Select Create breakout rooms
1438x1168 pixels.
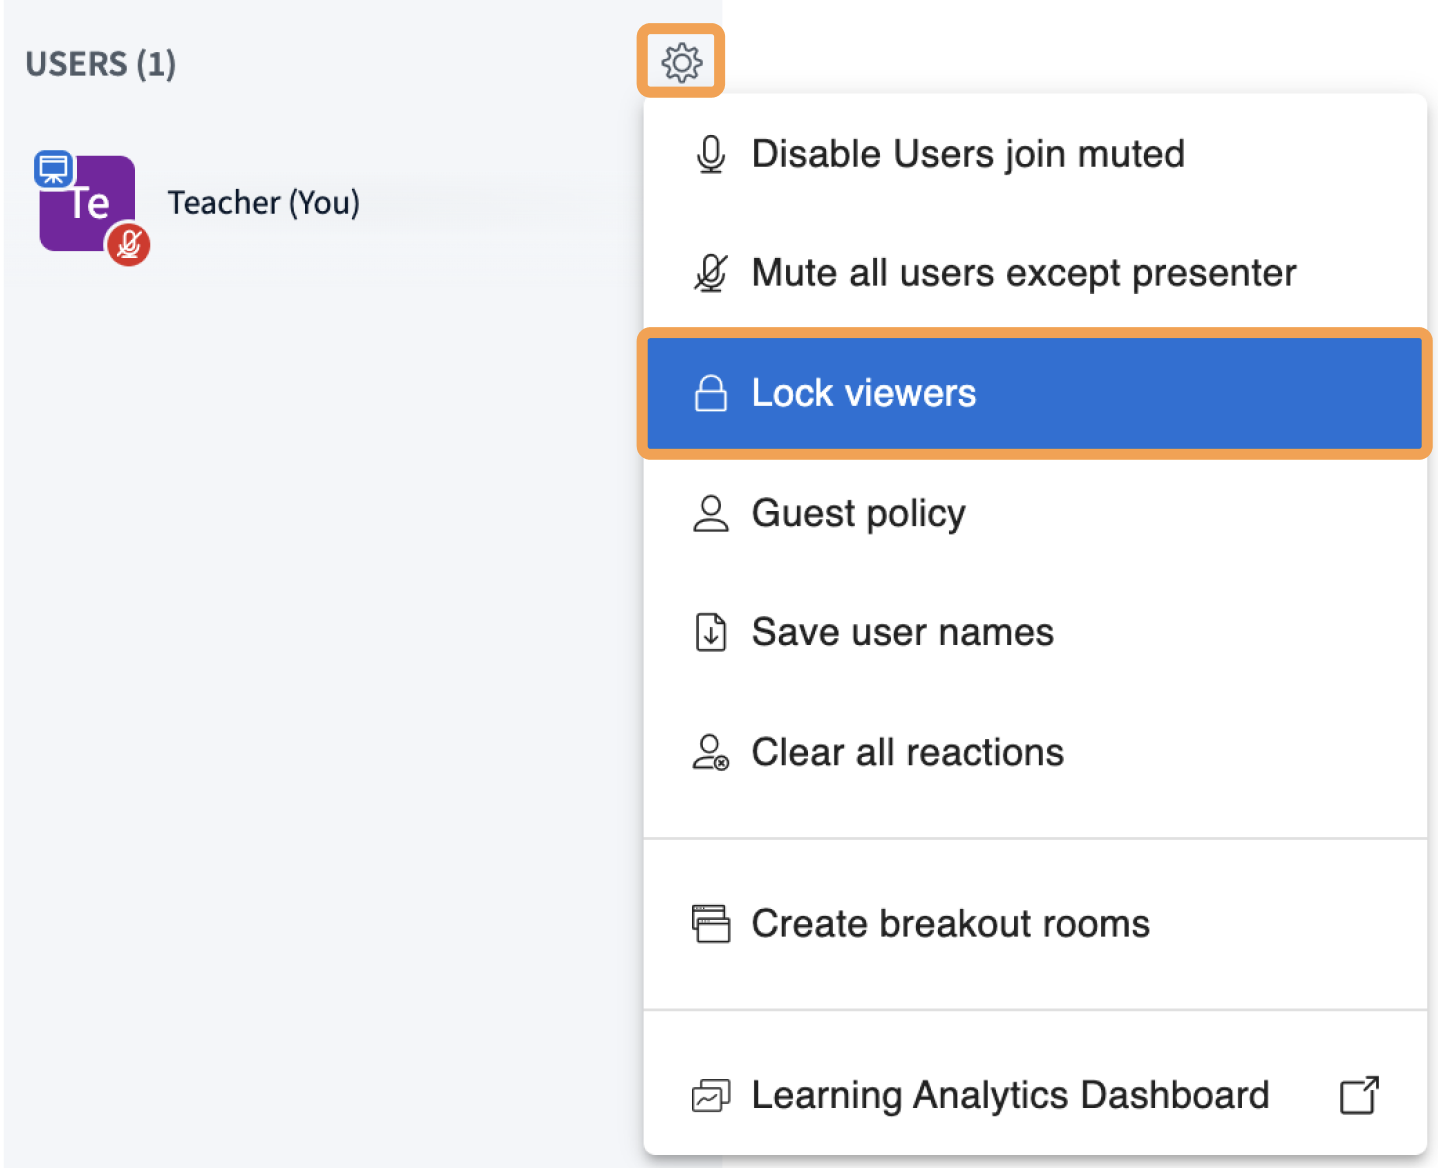coord(950,924)
